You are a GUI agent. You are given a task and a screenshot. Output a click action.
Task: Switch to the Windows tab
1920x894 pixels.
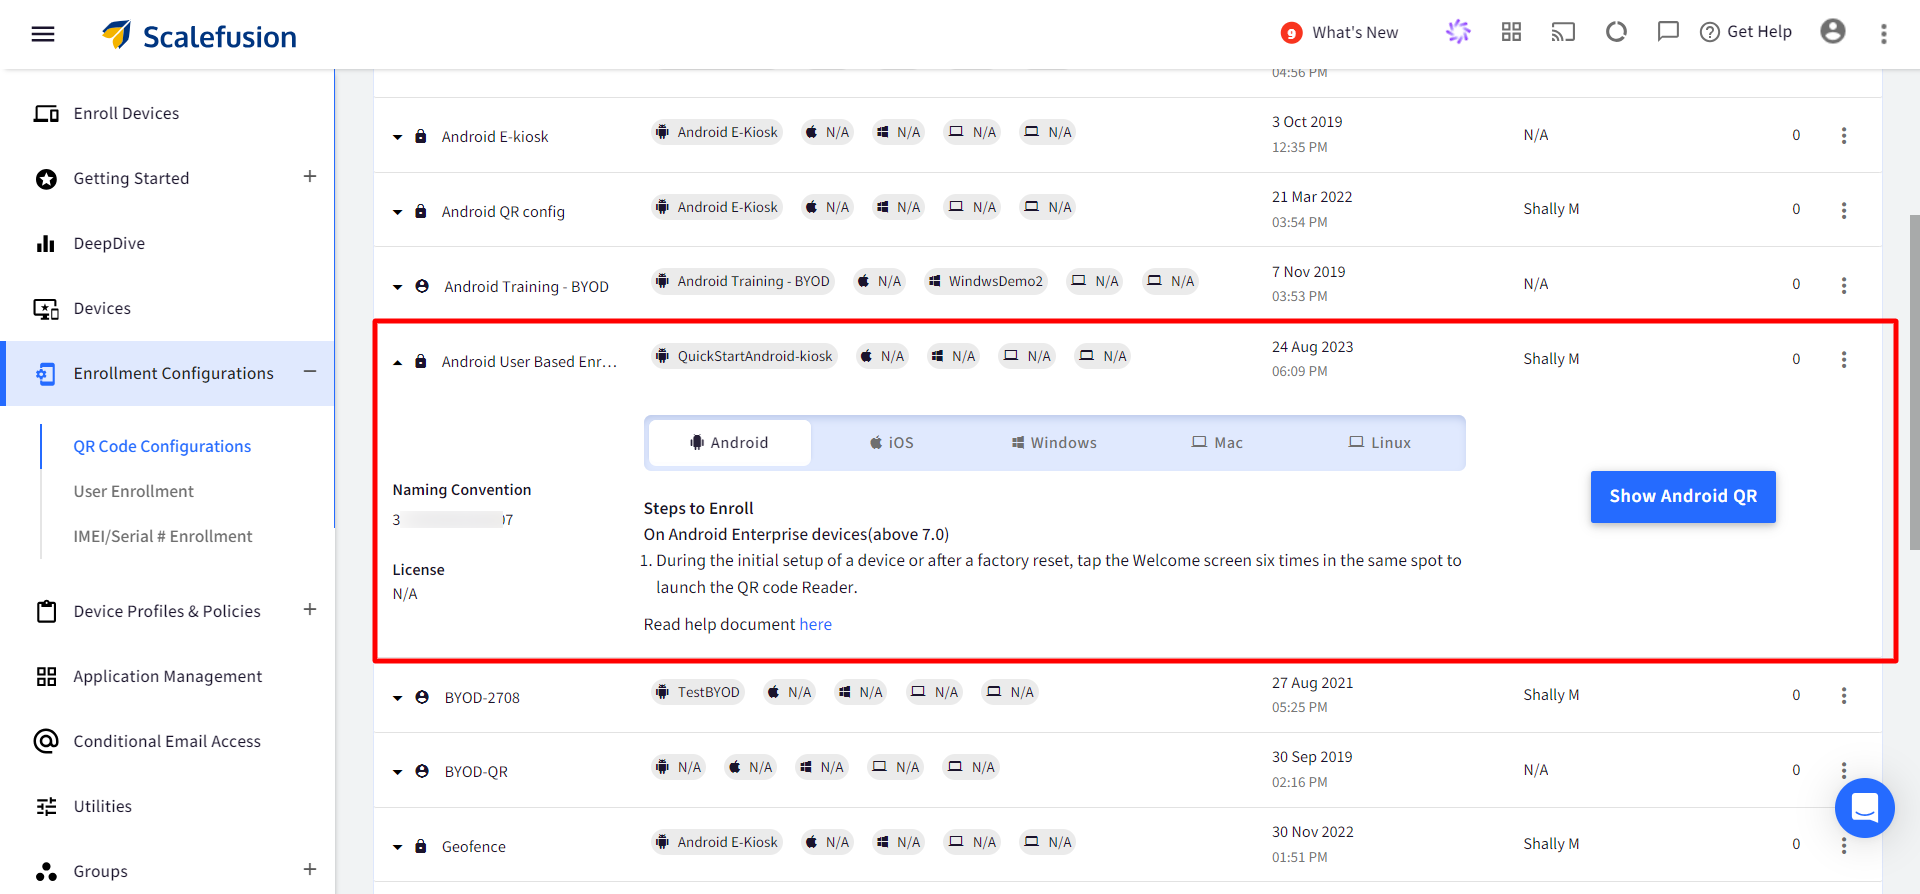(x=1054, y=443)
